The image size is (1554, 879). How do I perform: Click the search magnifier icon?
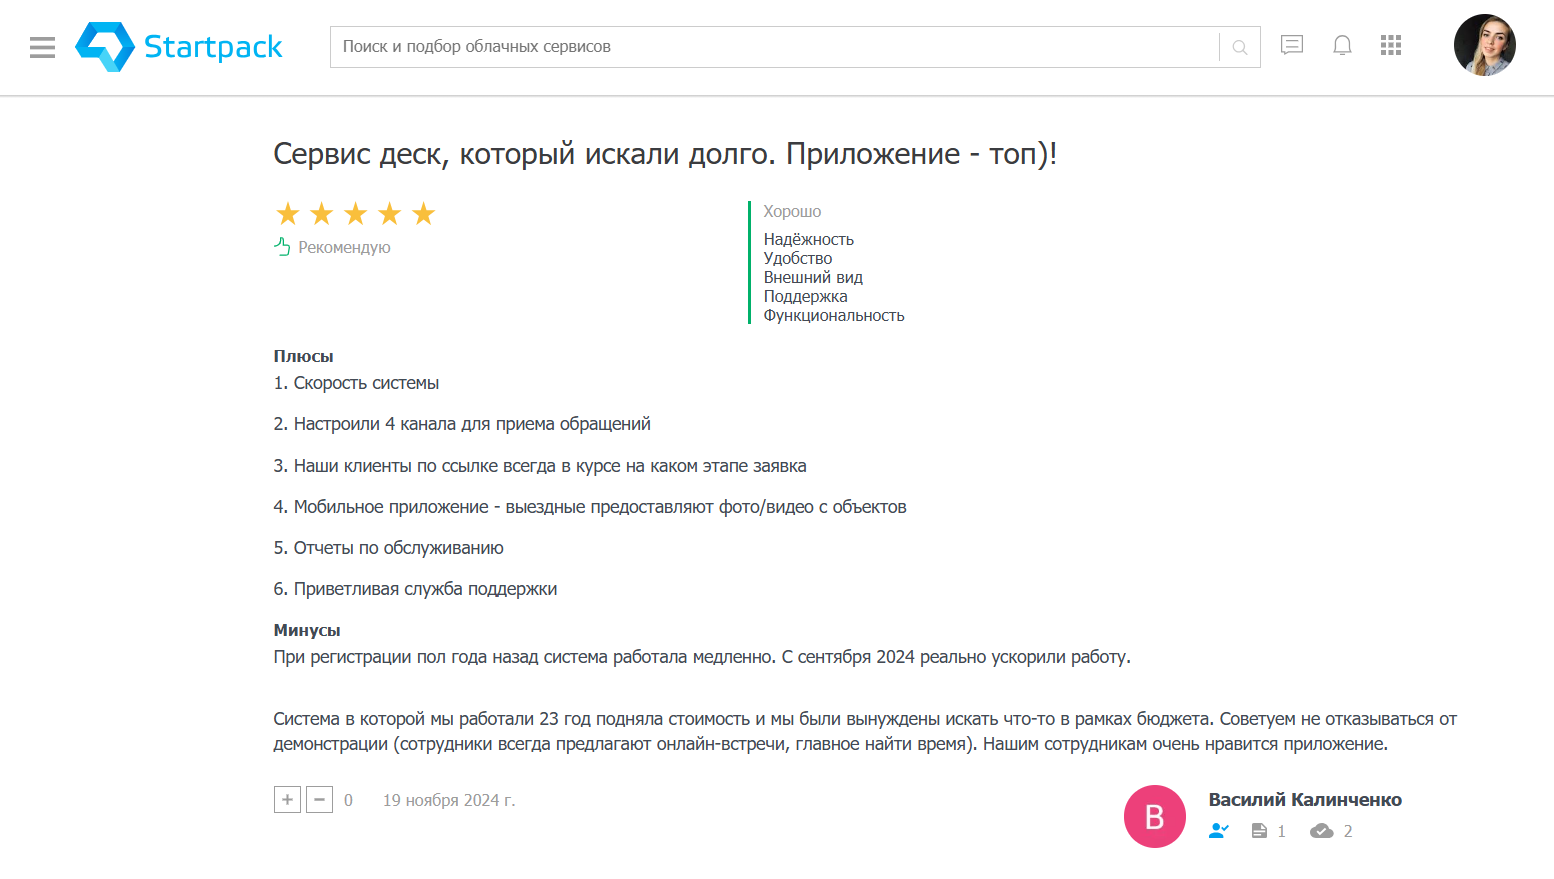[x=1238, y=47]
